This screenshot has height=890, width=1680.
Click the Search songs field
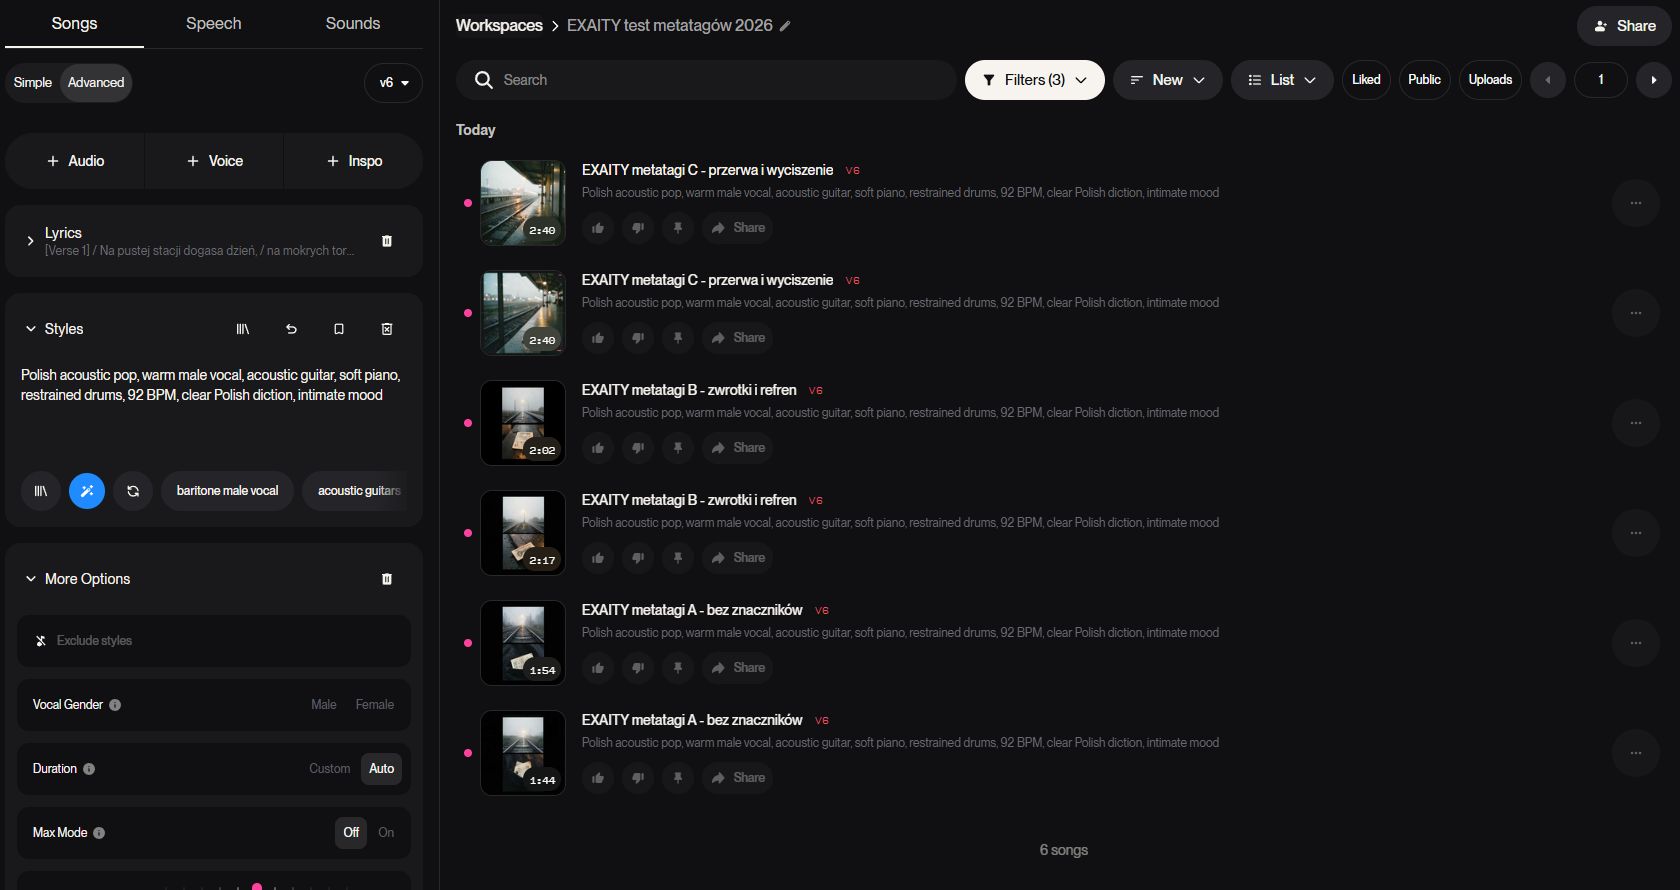pyautogui.click(x=706, y=80)
